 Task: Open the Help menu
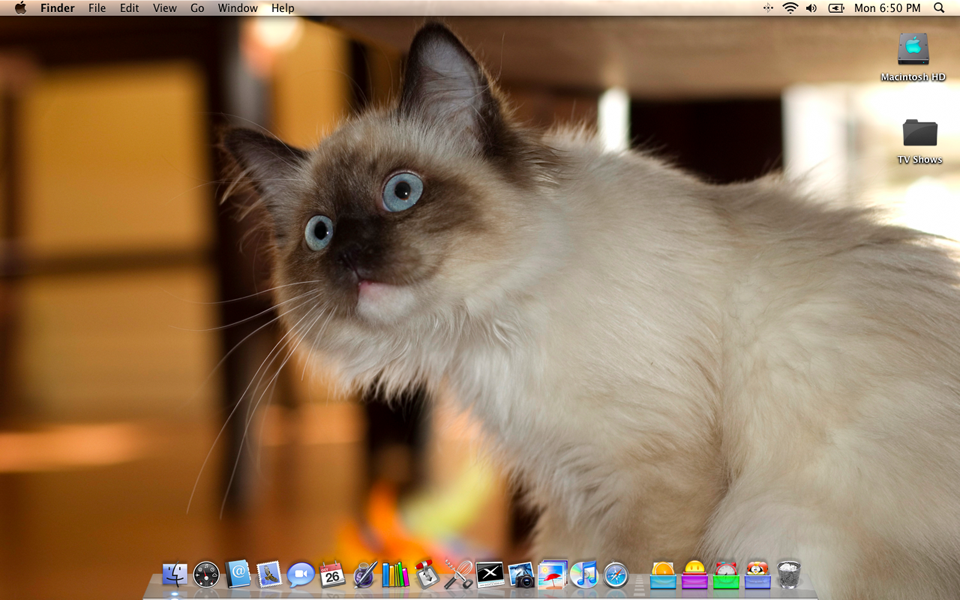click(x=283, y=8)
